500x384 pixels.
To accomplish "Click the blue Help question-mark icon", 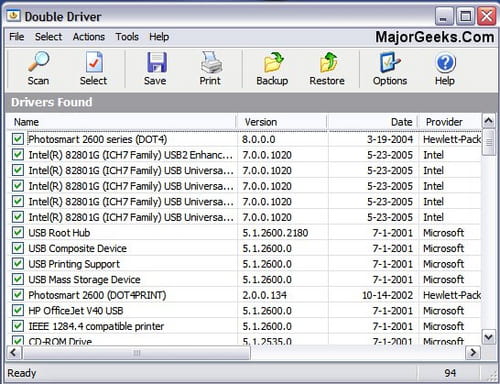I will tap(445, 62).
